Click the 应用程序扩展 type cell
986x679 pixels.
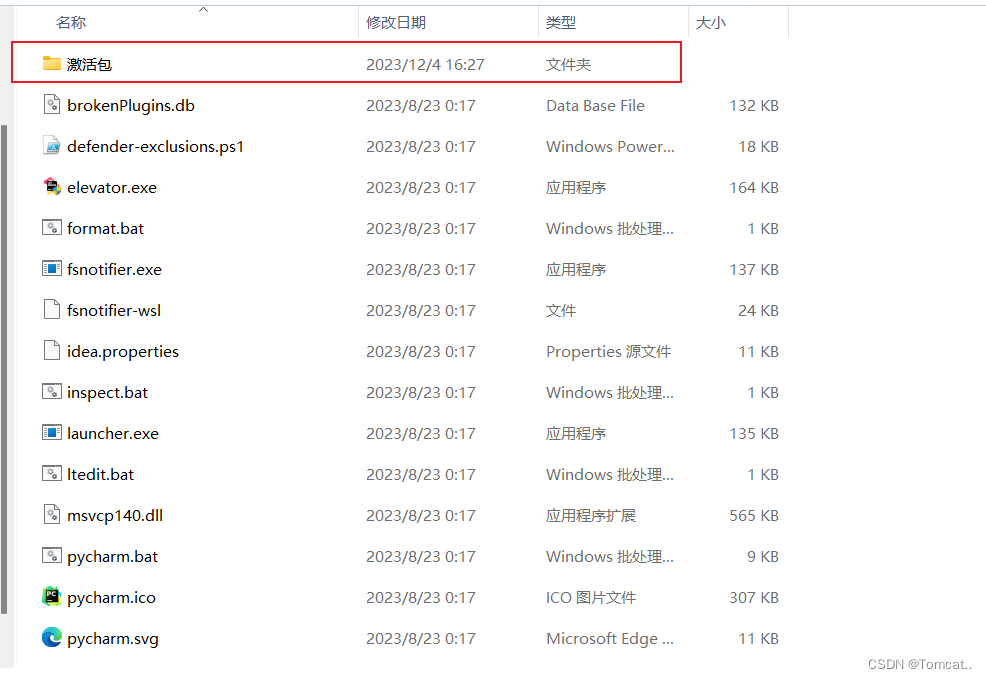pos(591,516)
